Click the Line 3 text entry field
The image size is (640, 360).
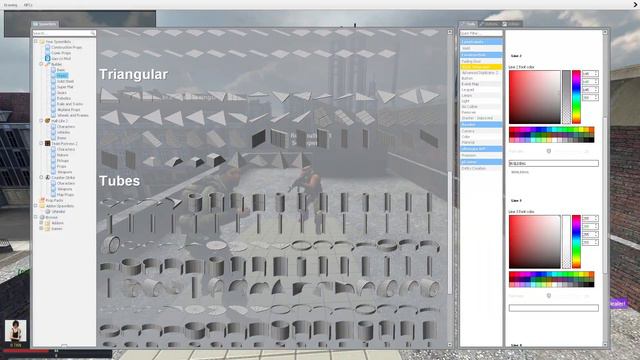tap(553, 308)
